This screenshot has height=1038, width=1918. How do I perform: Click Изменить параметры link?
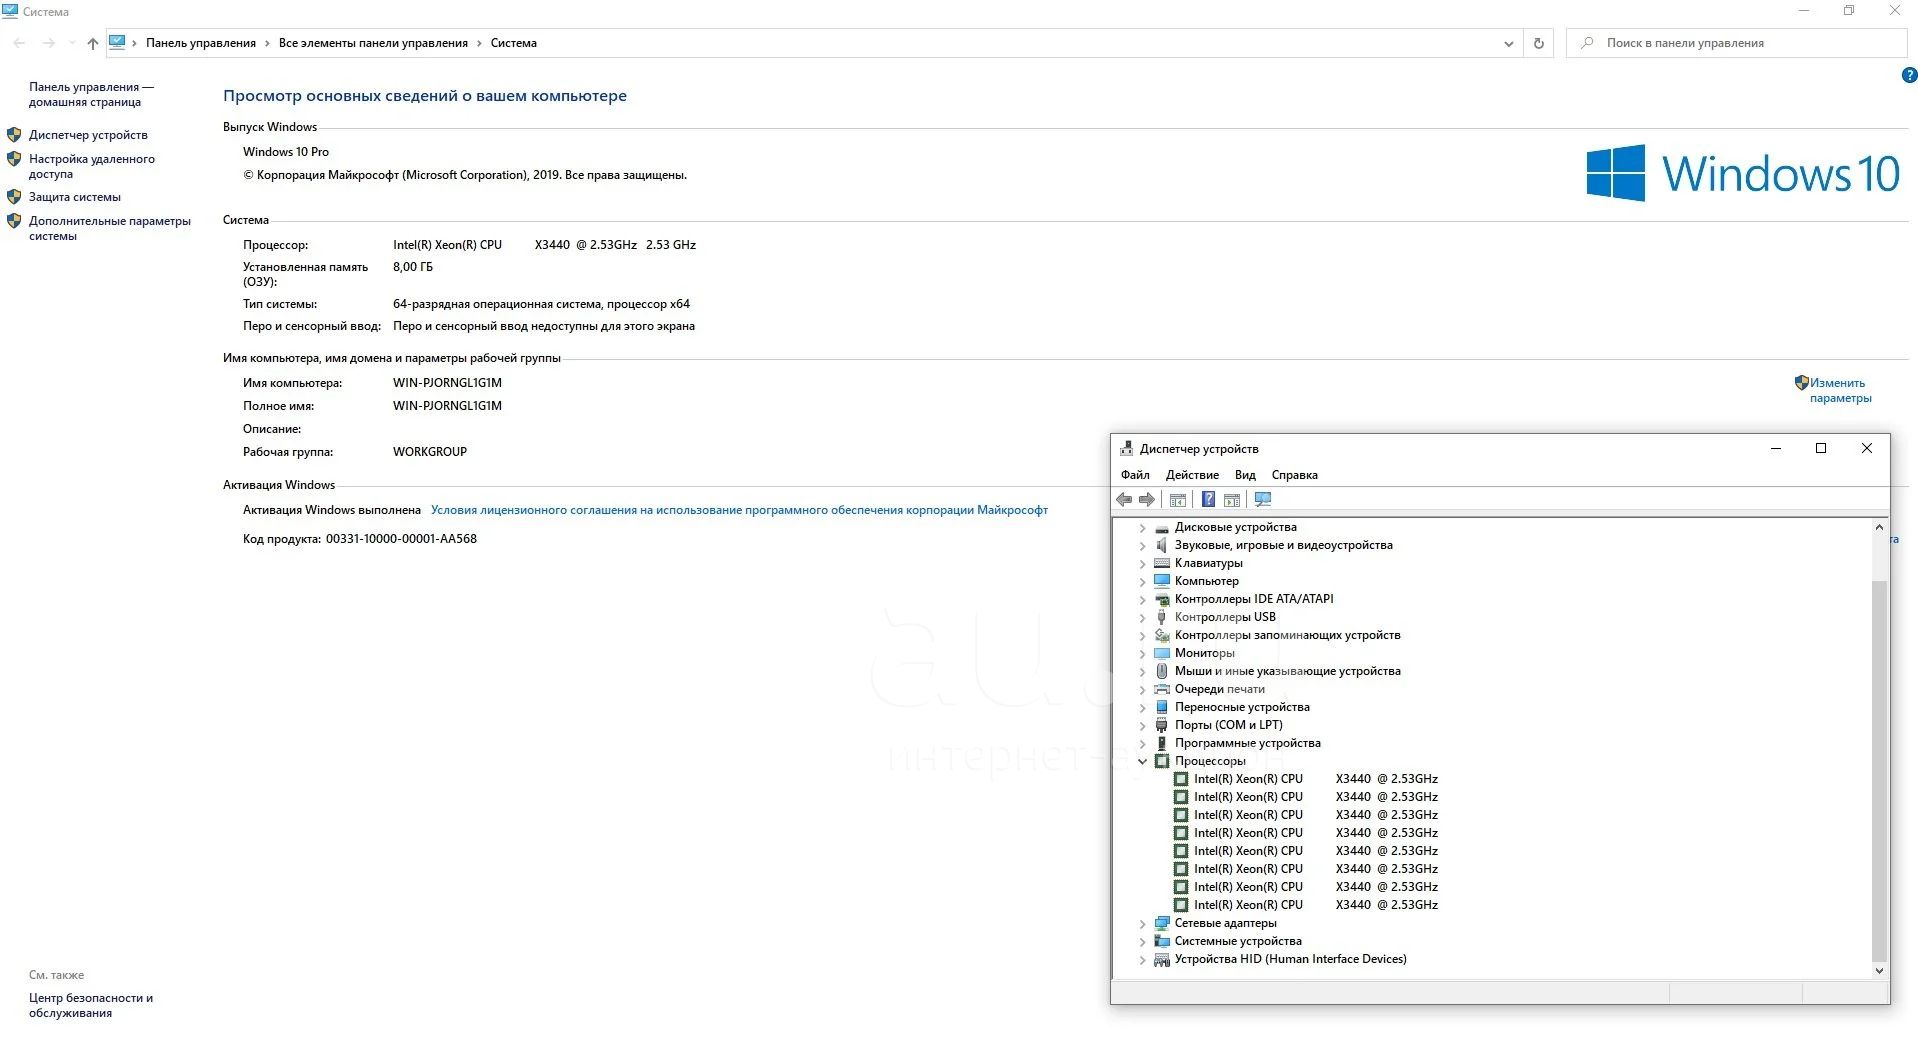point(1840,390)
